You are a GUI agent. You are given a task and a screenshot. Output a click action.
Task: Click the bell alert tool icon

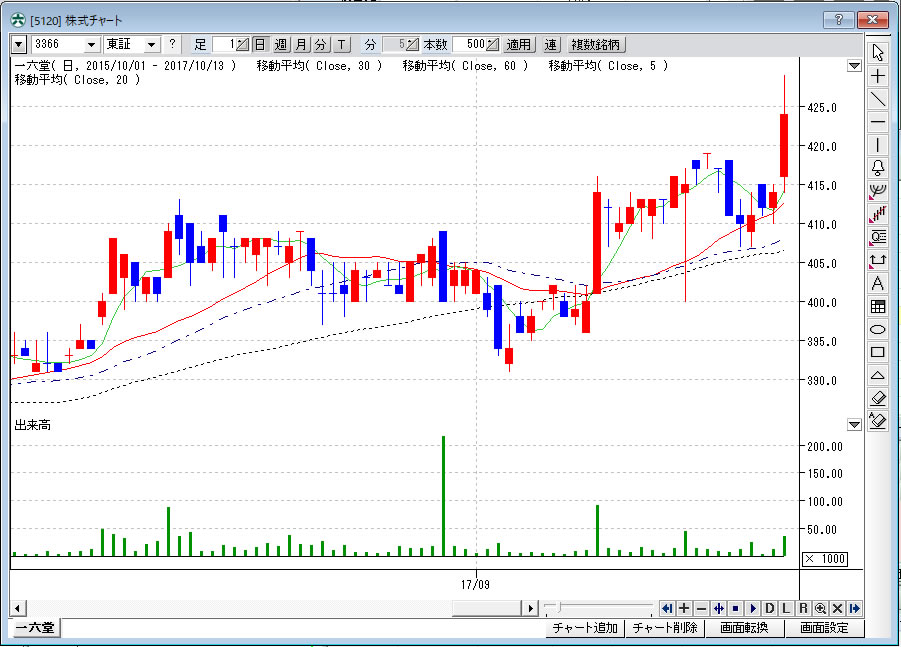(x=878, y=167)
